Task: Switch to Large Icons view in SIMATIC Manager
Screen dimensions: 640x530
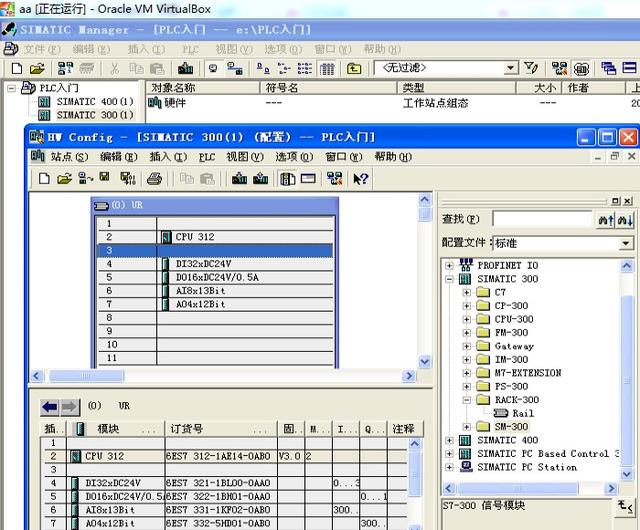Action: (263, 68)
